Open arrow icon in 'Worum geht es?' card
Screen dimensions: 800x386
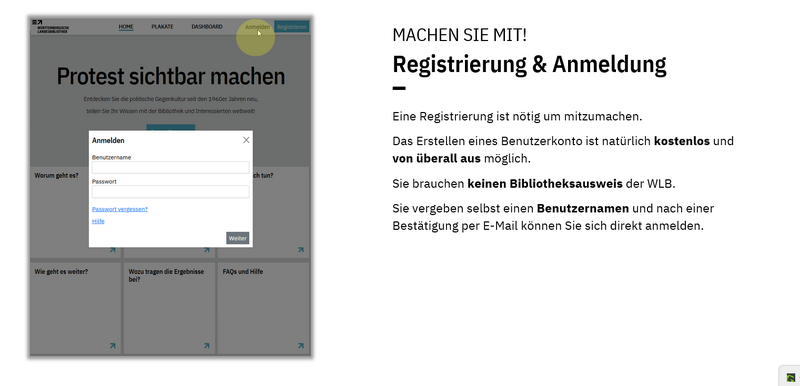(x=112, y=250)
